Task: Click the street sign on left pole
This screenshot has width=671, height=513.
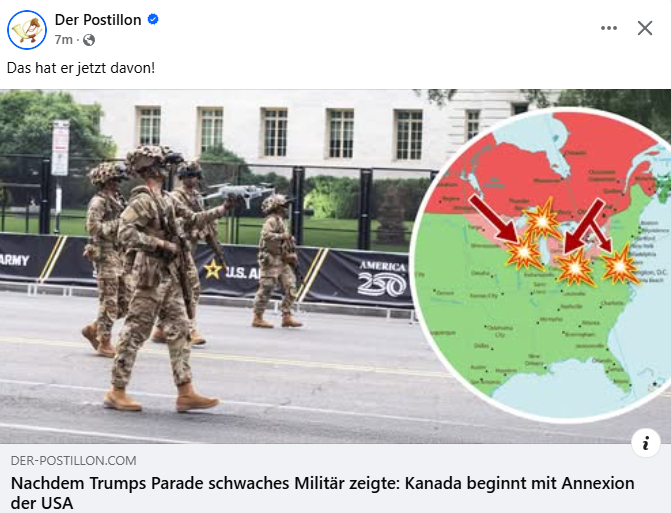Action: point(60,148)
